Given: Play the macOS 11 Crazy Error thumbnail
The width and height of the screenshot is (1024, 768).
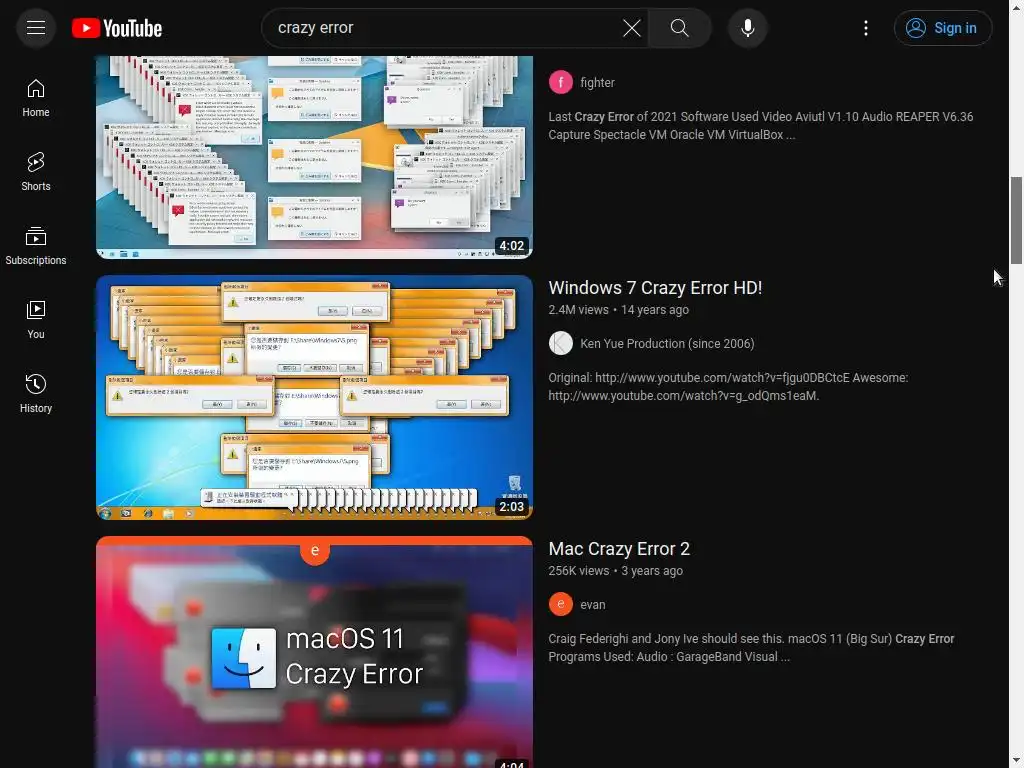Looking at the screenshot, I should 314,652.
